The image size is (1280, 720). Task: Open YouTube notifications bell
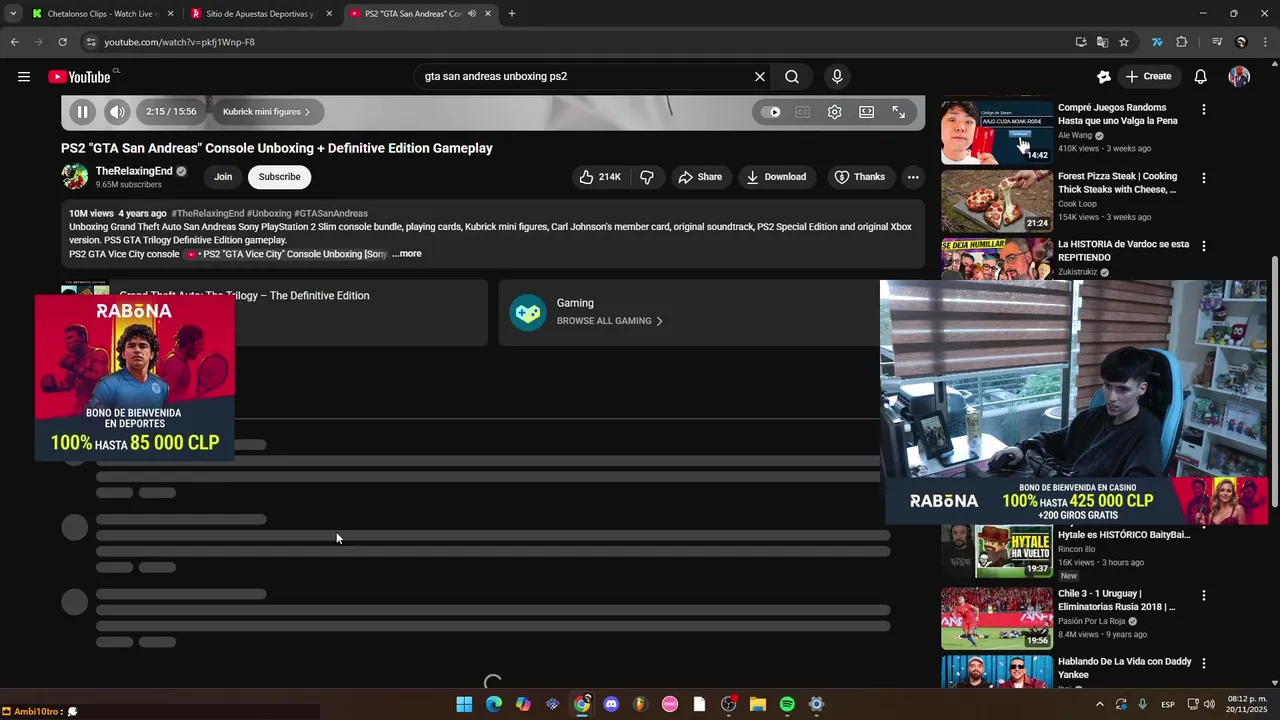[x=1201, y=76]
